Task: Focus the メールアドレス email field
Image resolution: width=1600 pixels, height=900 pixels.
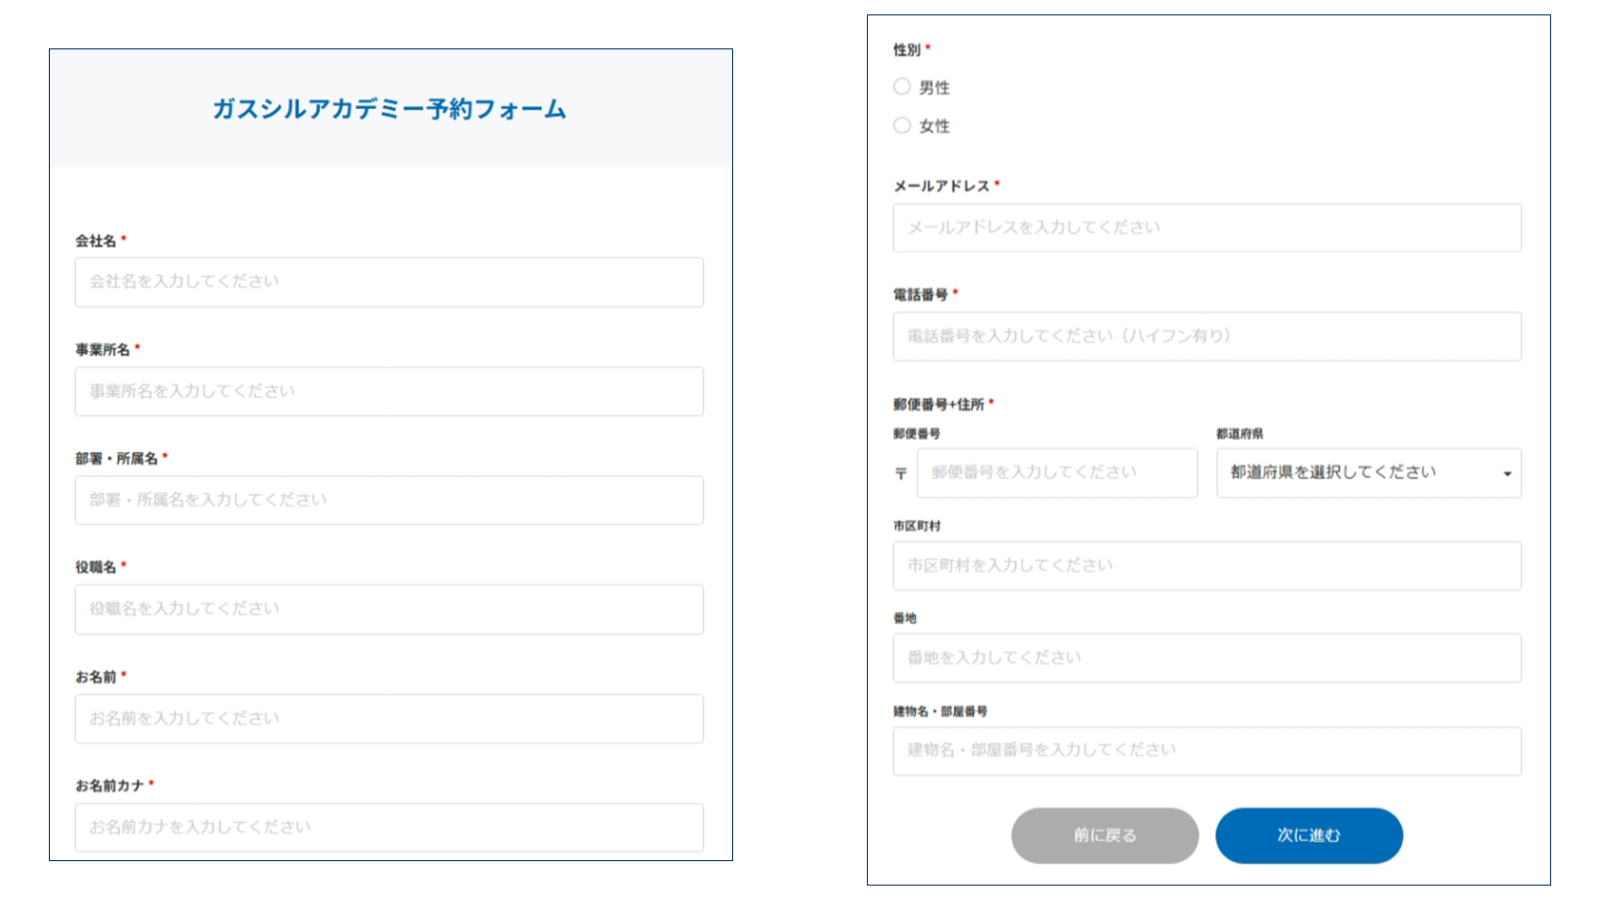Action: pos(1205,227)
